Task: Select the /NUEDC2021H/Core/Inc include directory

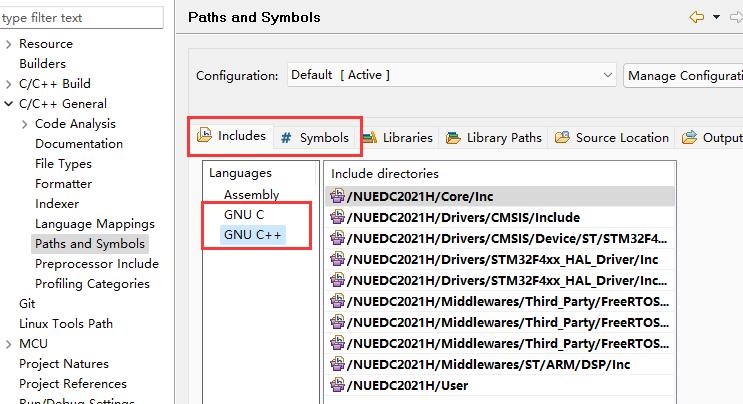Action: pos(500,196)
